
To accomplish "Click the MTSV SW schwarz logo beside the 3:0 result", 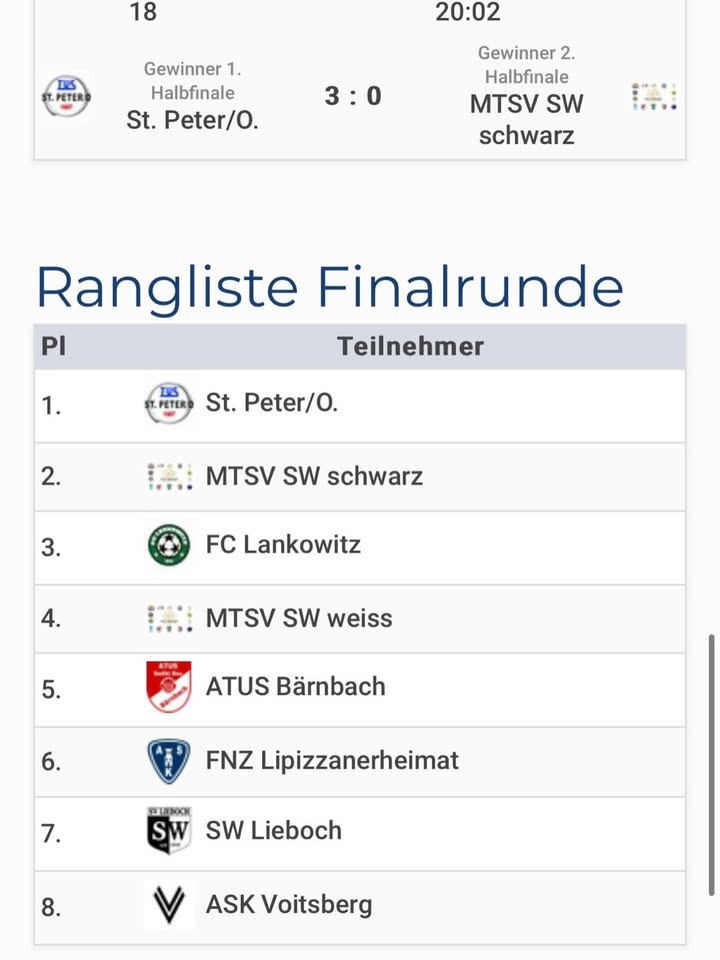I will 654,97.
